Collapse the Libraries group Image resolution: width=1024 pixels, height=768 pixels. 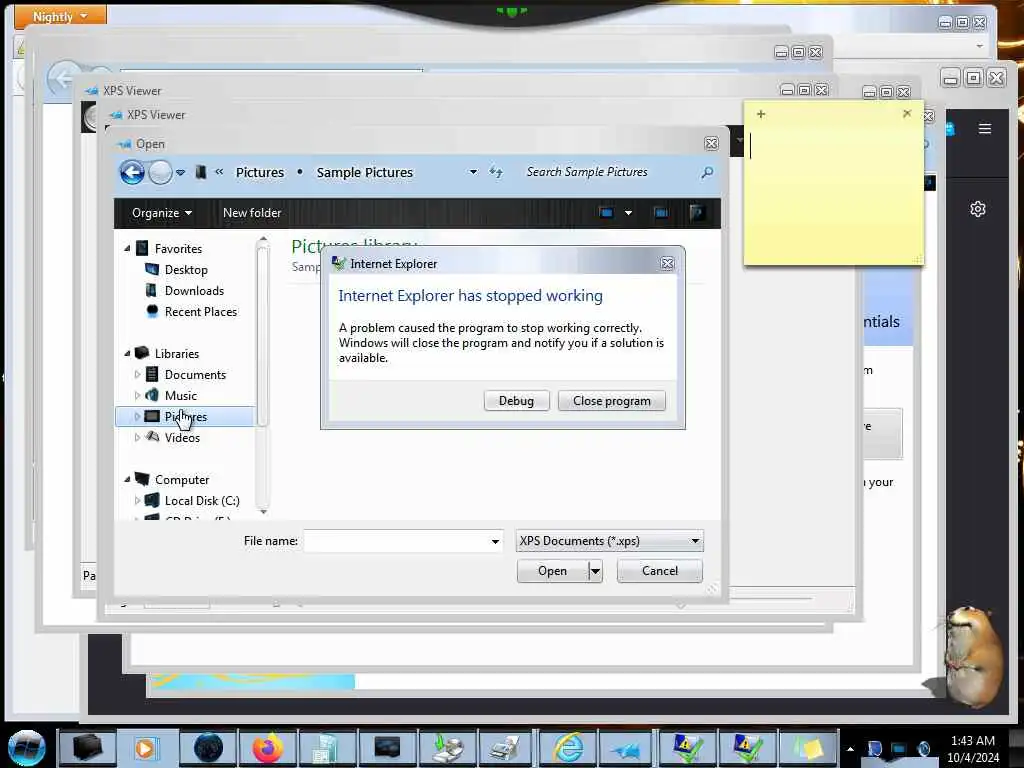[x=127, y=354]
